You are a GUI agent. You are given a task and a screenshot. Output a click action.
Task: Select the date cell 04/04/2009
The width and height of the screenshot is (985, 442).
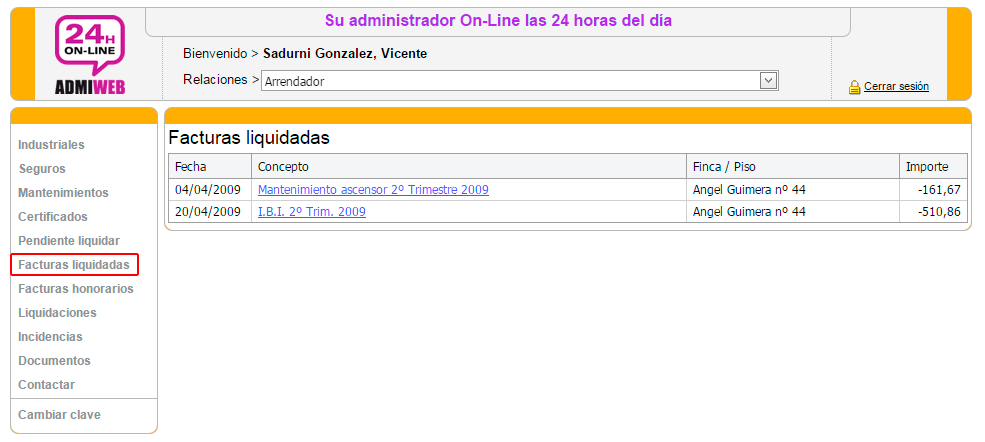click(x=208, y=190)
